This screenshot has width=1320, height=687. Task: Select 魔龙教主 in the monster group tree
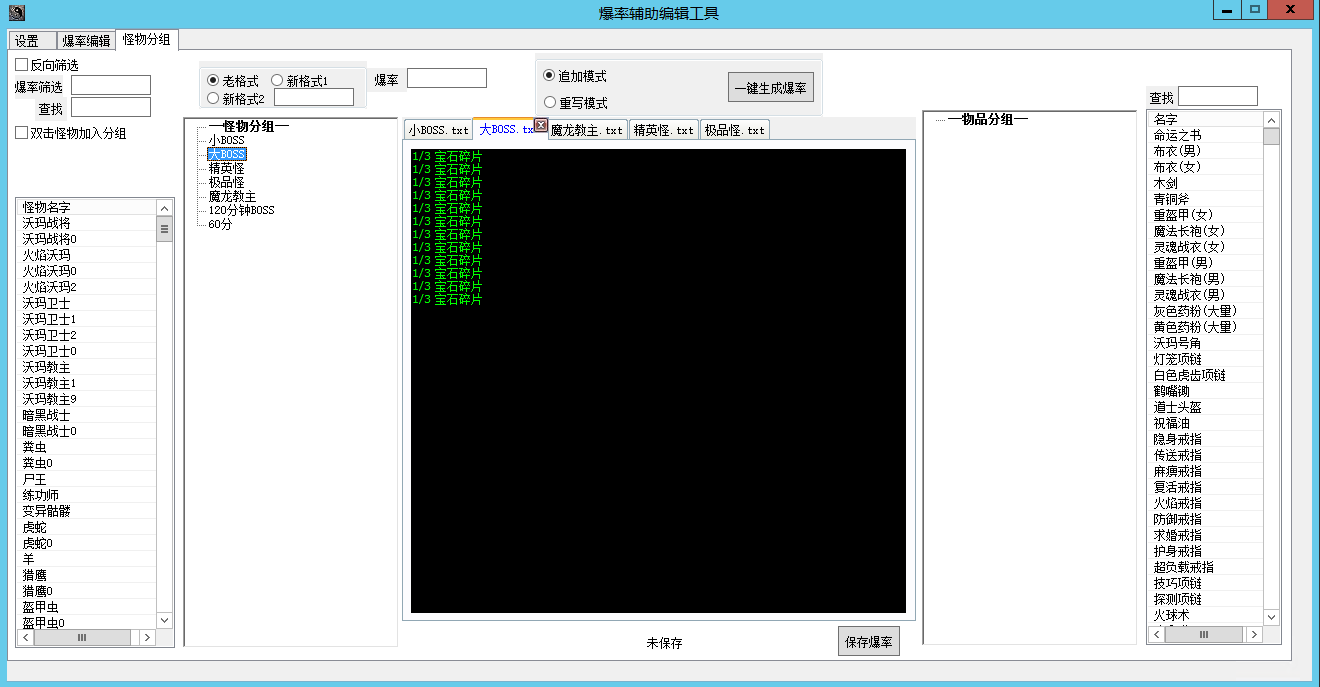click(232, 196)
